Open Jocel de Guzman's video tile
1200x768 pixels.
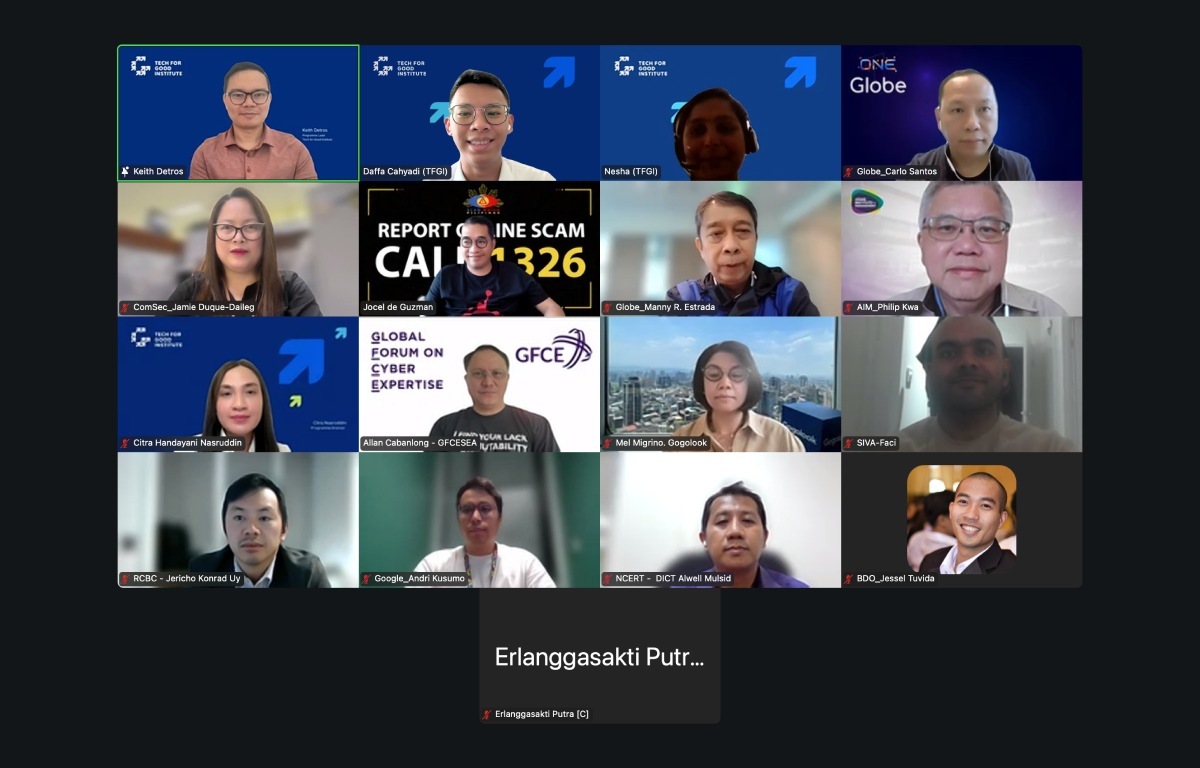click(x=480, y=249)
